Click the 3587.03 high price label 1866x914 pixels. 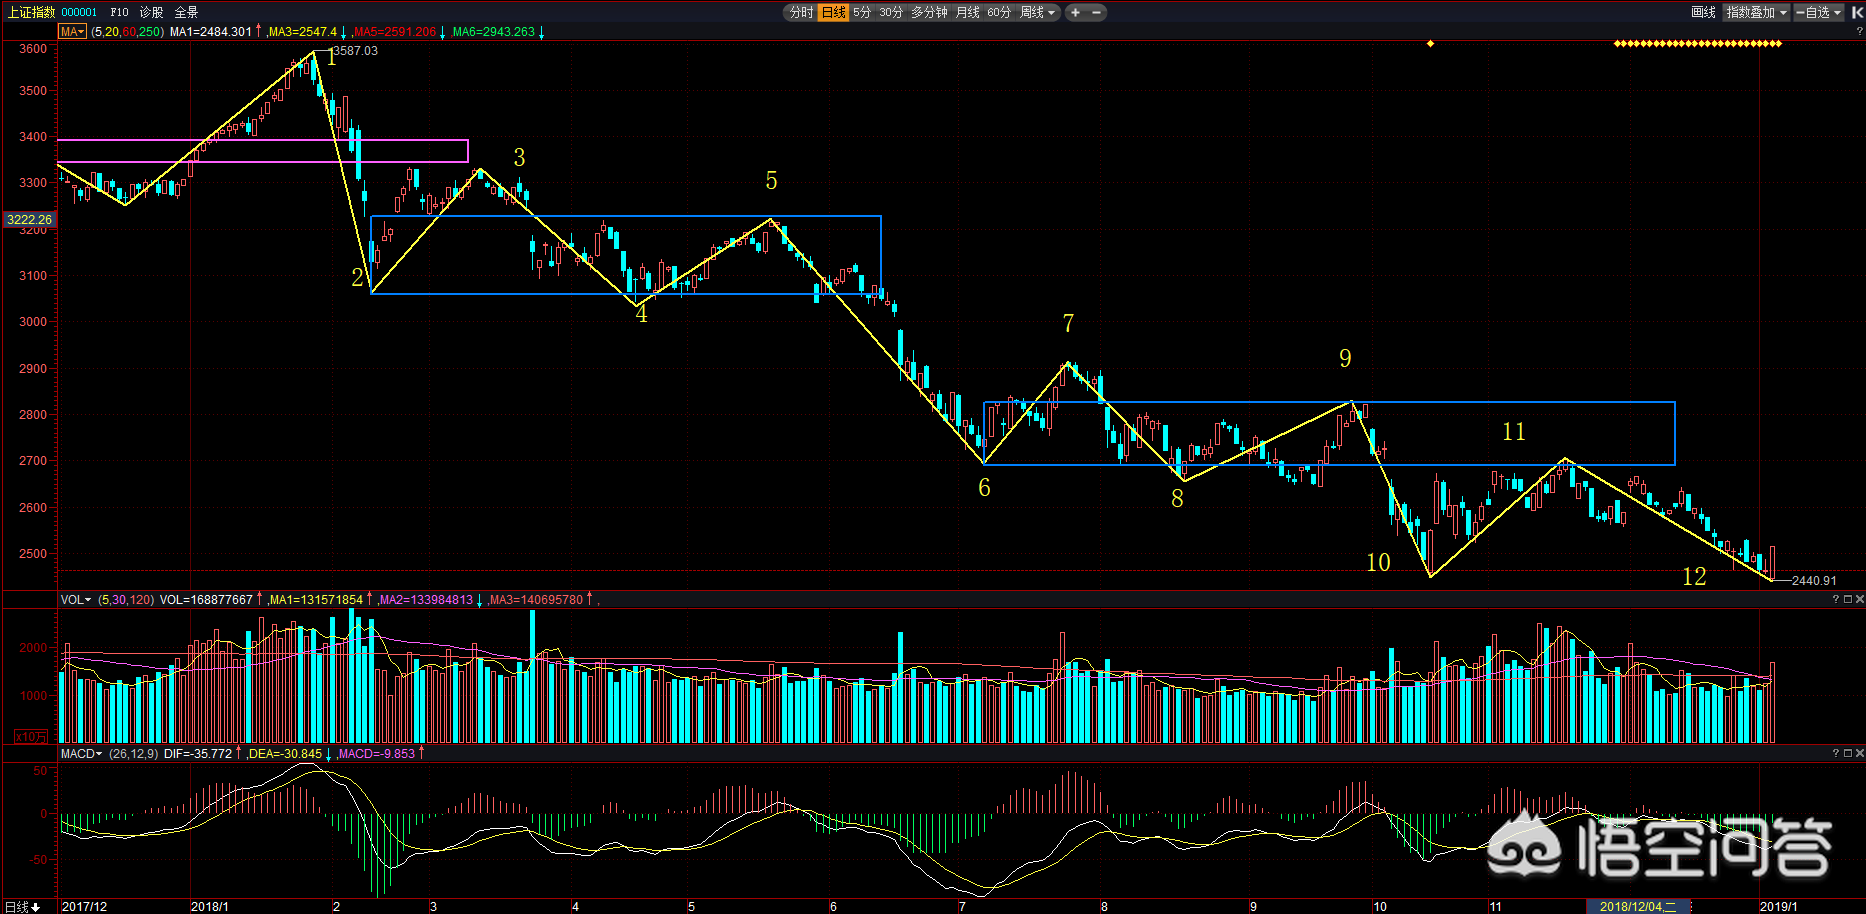tap(356, 51)
